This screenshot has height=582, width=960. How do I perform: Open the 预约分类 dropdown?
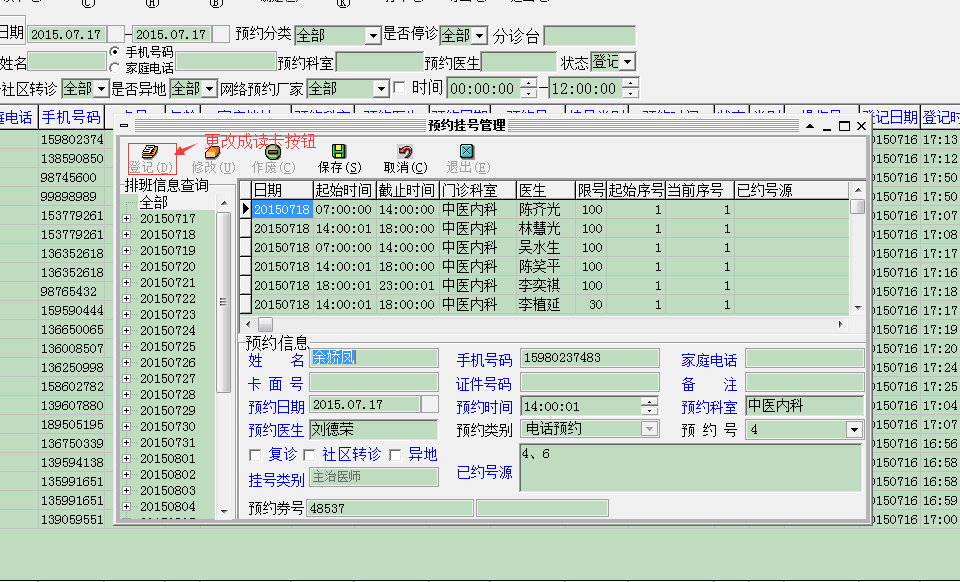373,36
